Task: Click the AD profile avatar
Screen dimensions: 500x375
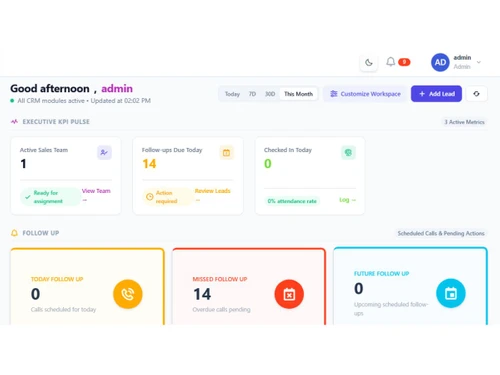Action: point(440,62)
